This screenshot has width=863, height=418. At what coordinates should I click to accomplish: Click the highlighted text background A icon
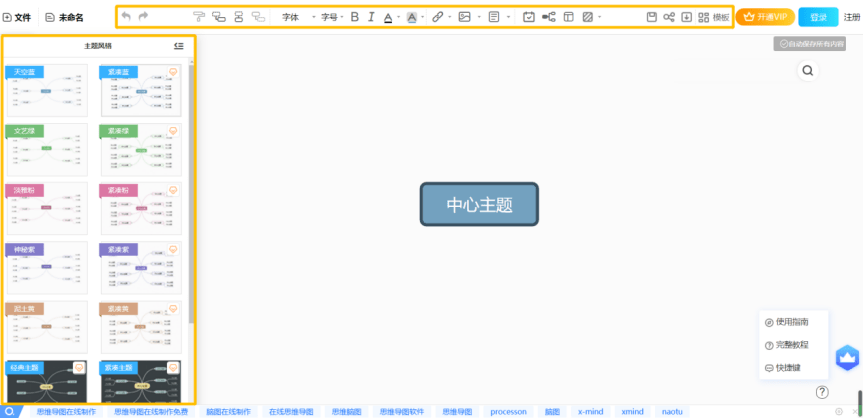click(412, 18)
